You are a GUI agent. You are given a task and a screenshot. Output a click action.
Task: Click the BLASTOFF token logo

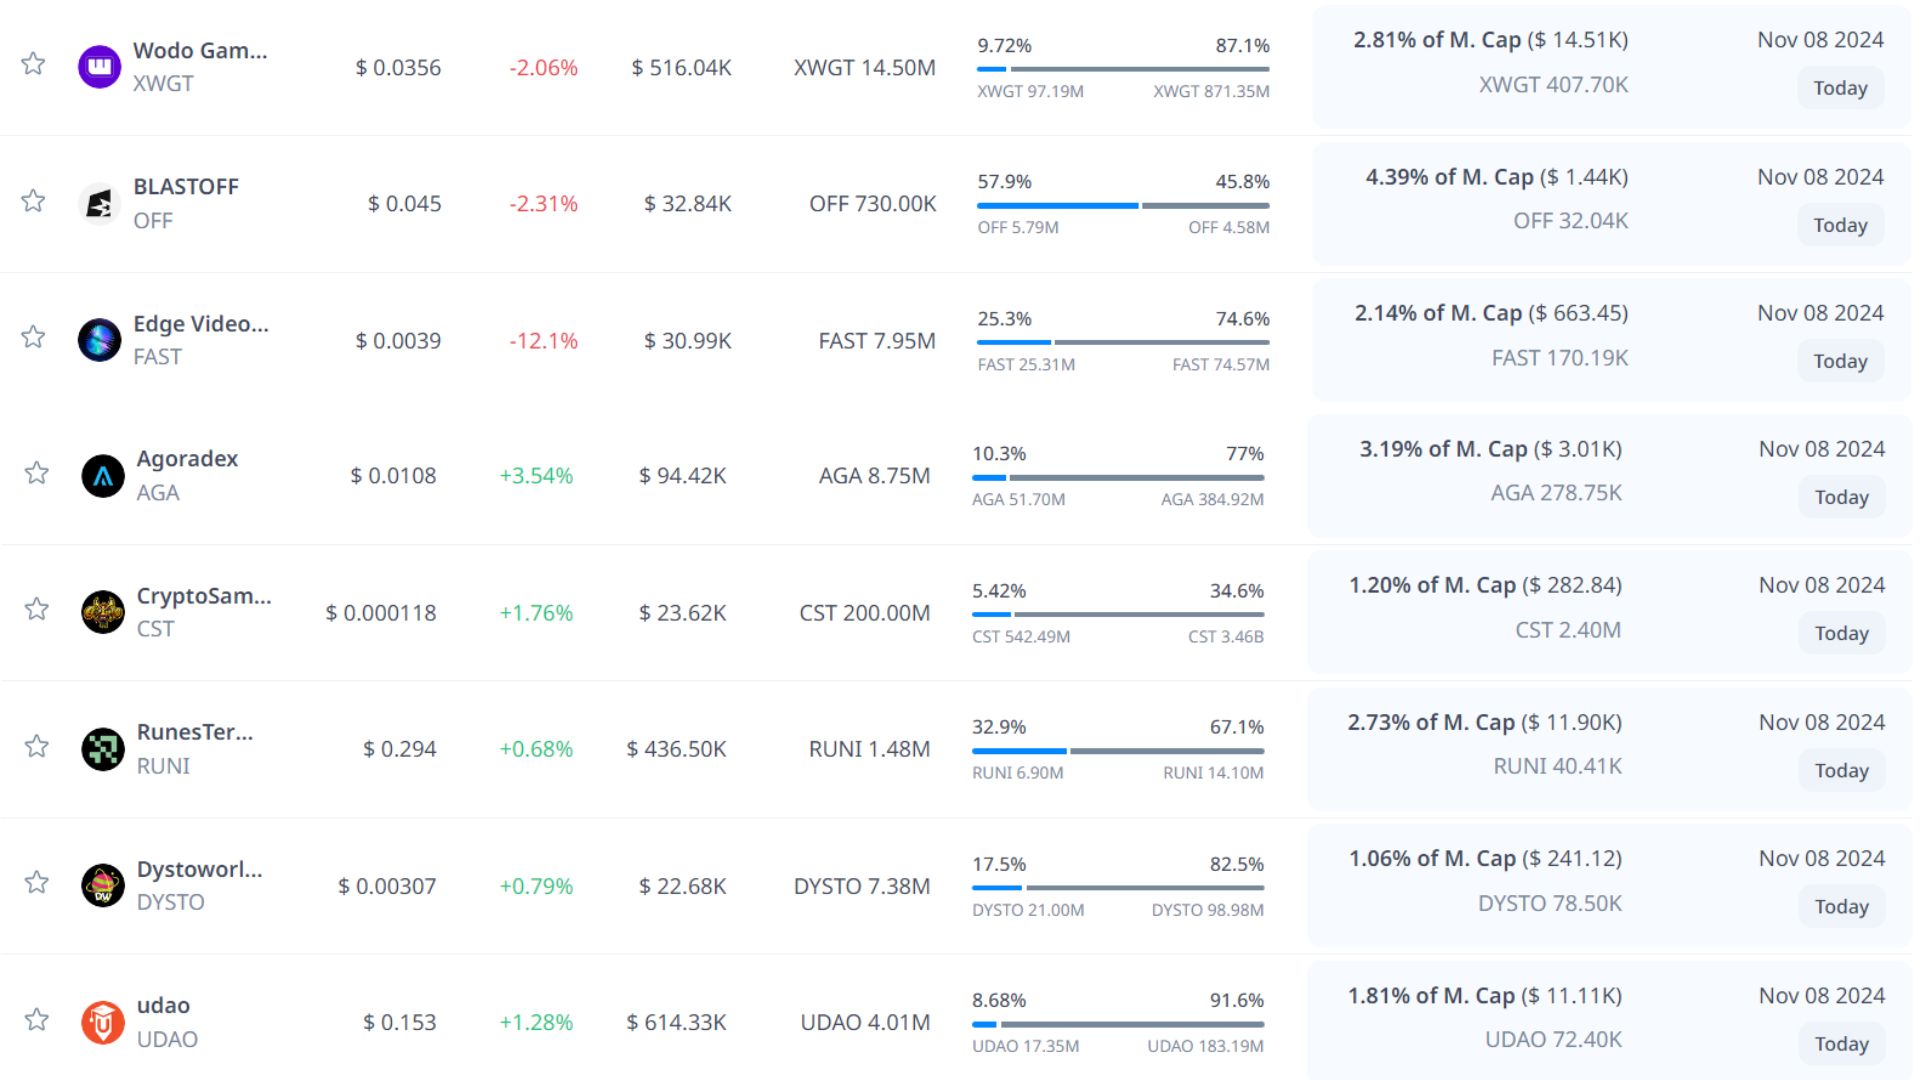(x=99, y=204)
